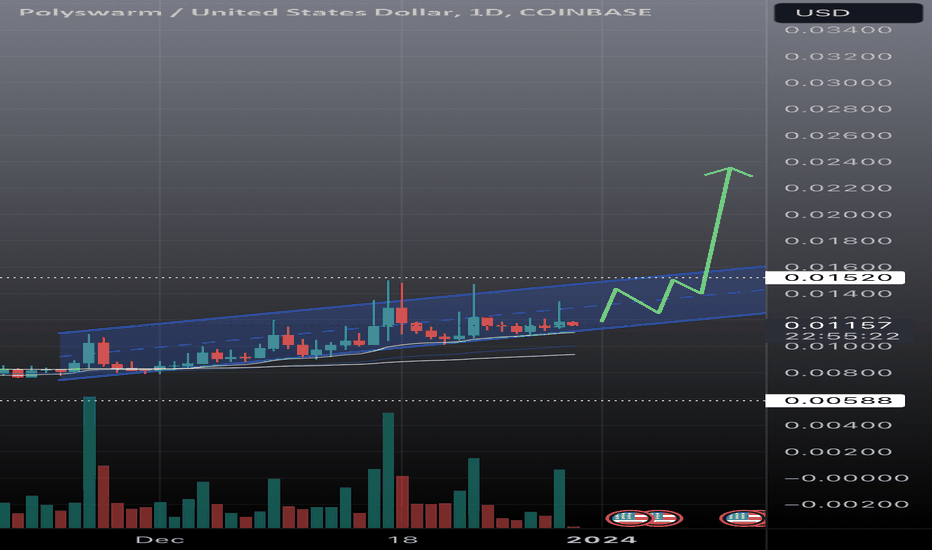Image resolution: width=932 pixels, height=550 pixels.
Task: Click the tall green volume bar just before 18
Action: click(x=388, y=470)
